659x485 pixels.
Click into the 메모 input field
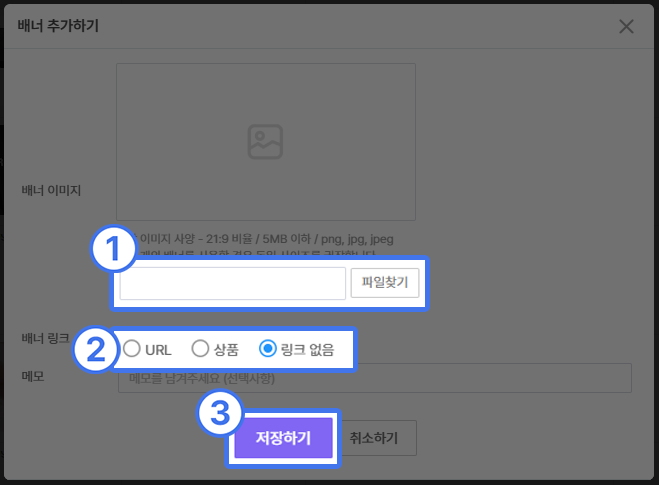pos(374,379)
